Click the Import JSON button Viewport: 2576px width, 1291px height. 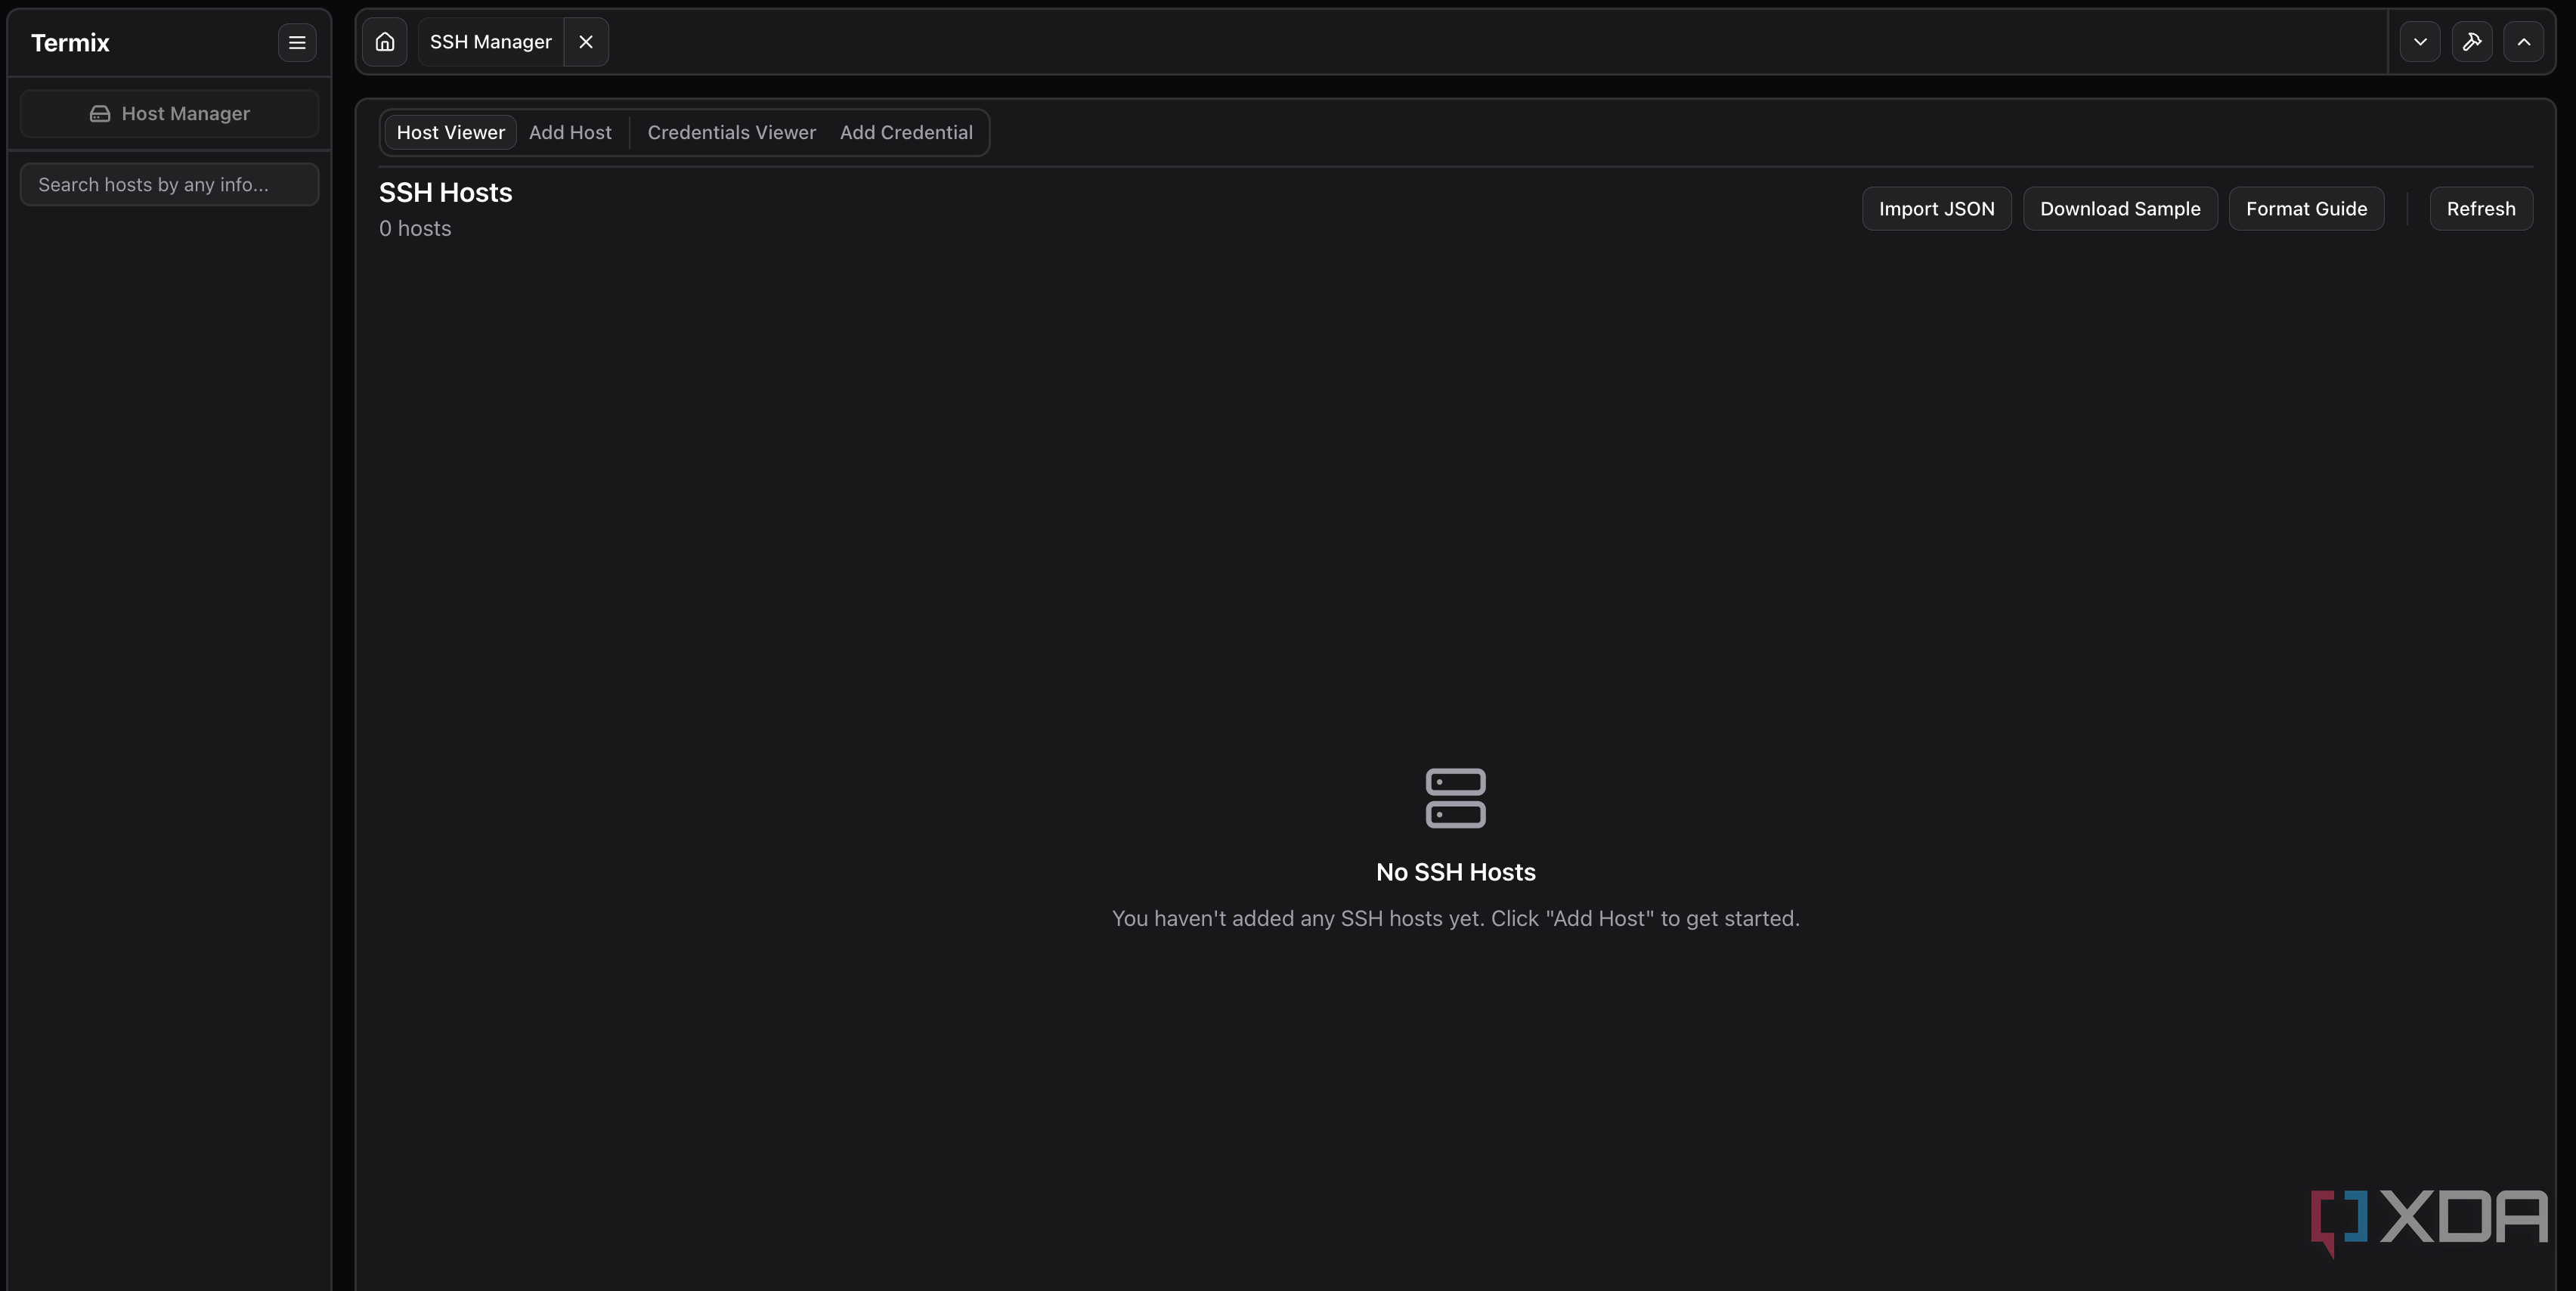(1937, 209)
